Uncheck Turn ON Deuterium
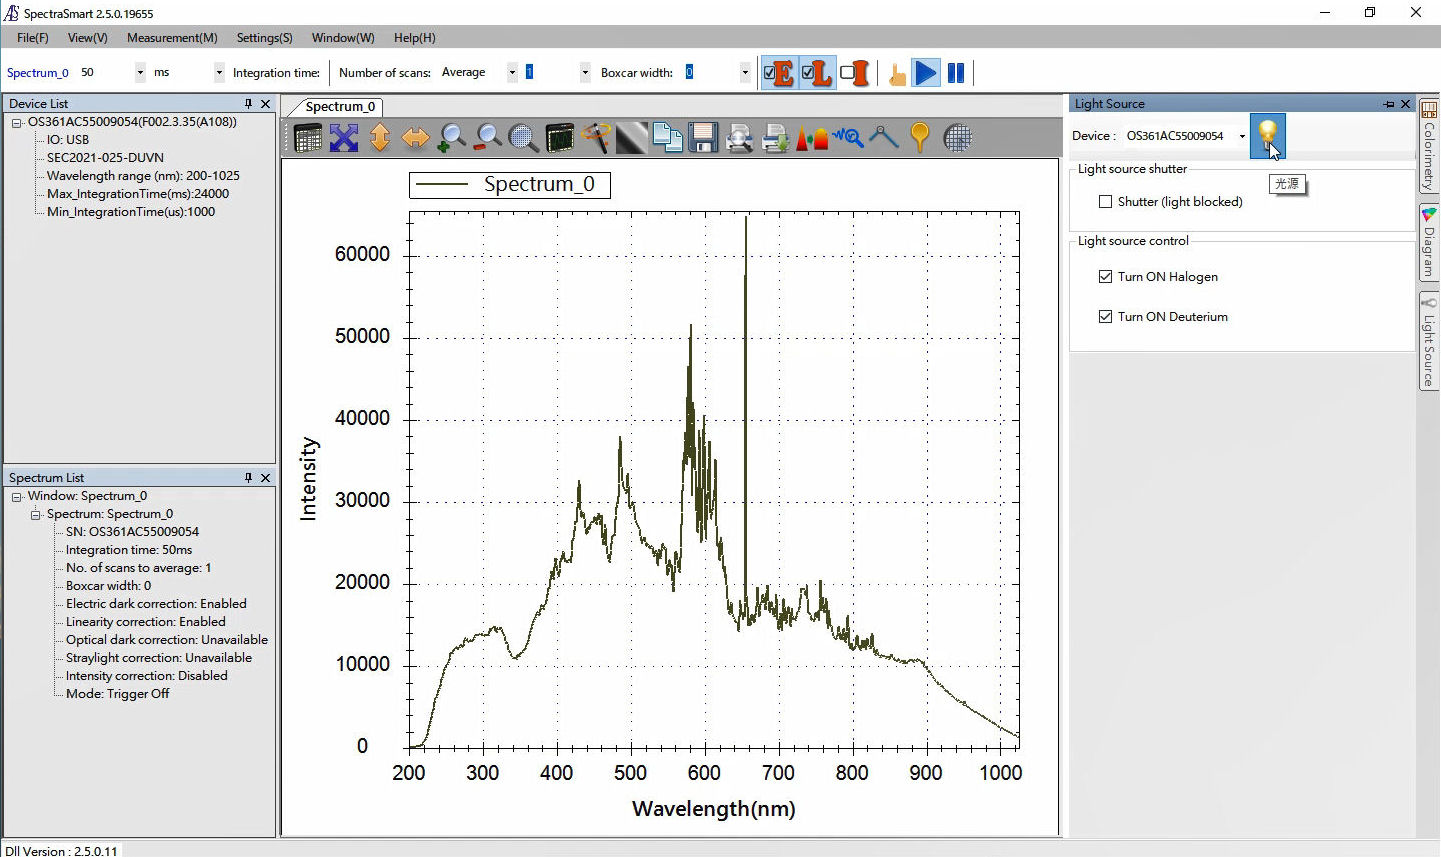 point(1105,317)
